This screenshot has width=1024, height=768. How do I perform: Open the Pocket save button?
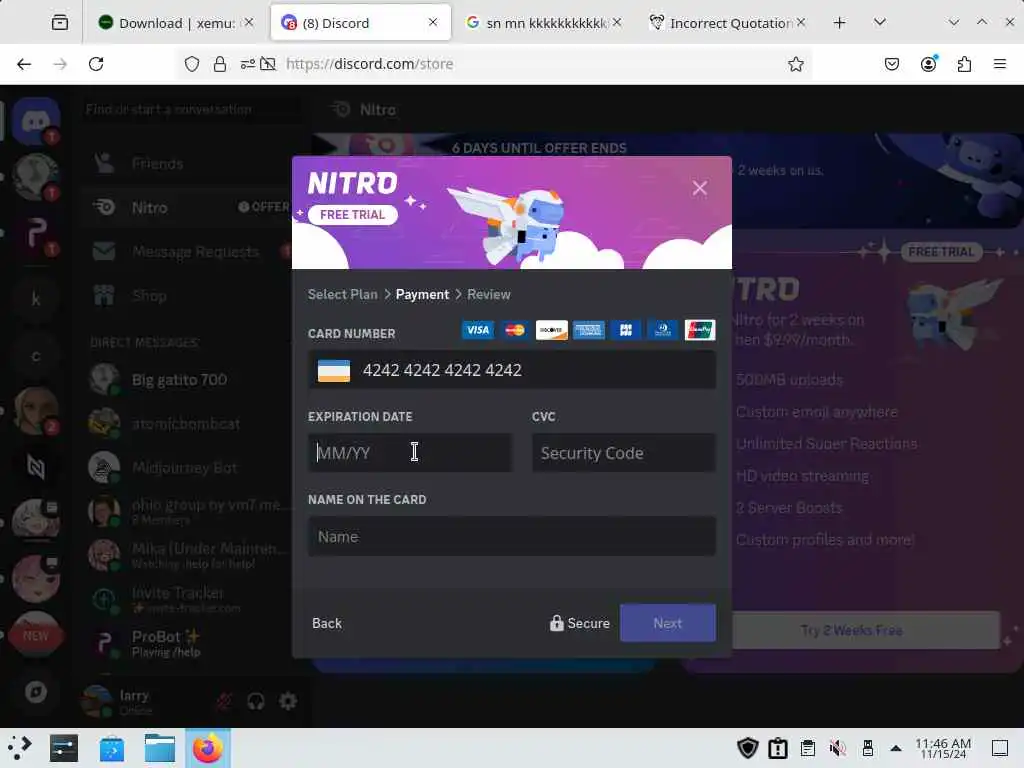[x=892, y=64]
